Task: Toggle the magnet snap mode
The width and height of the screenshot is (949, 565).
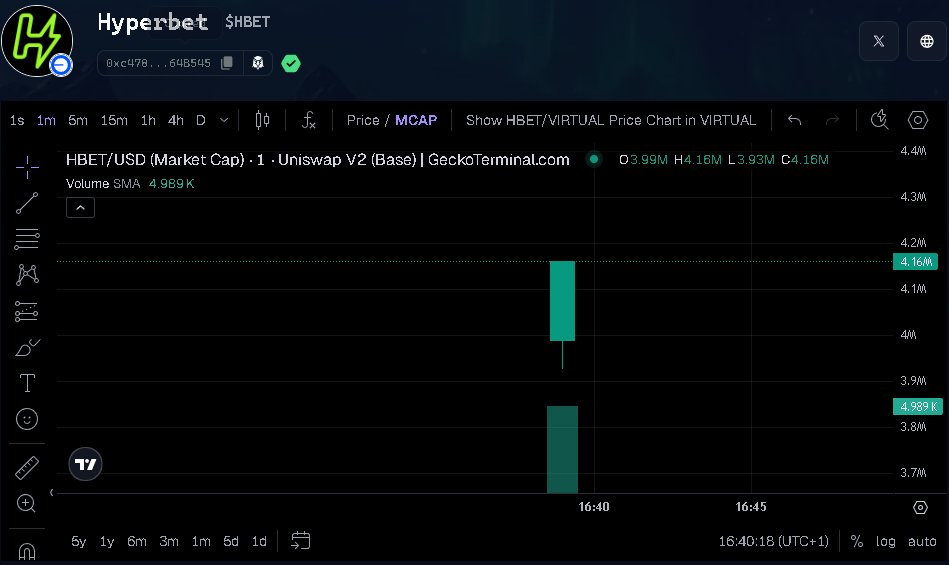Action: pos(27,550)
